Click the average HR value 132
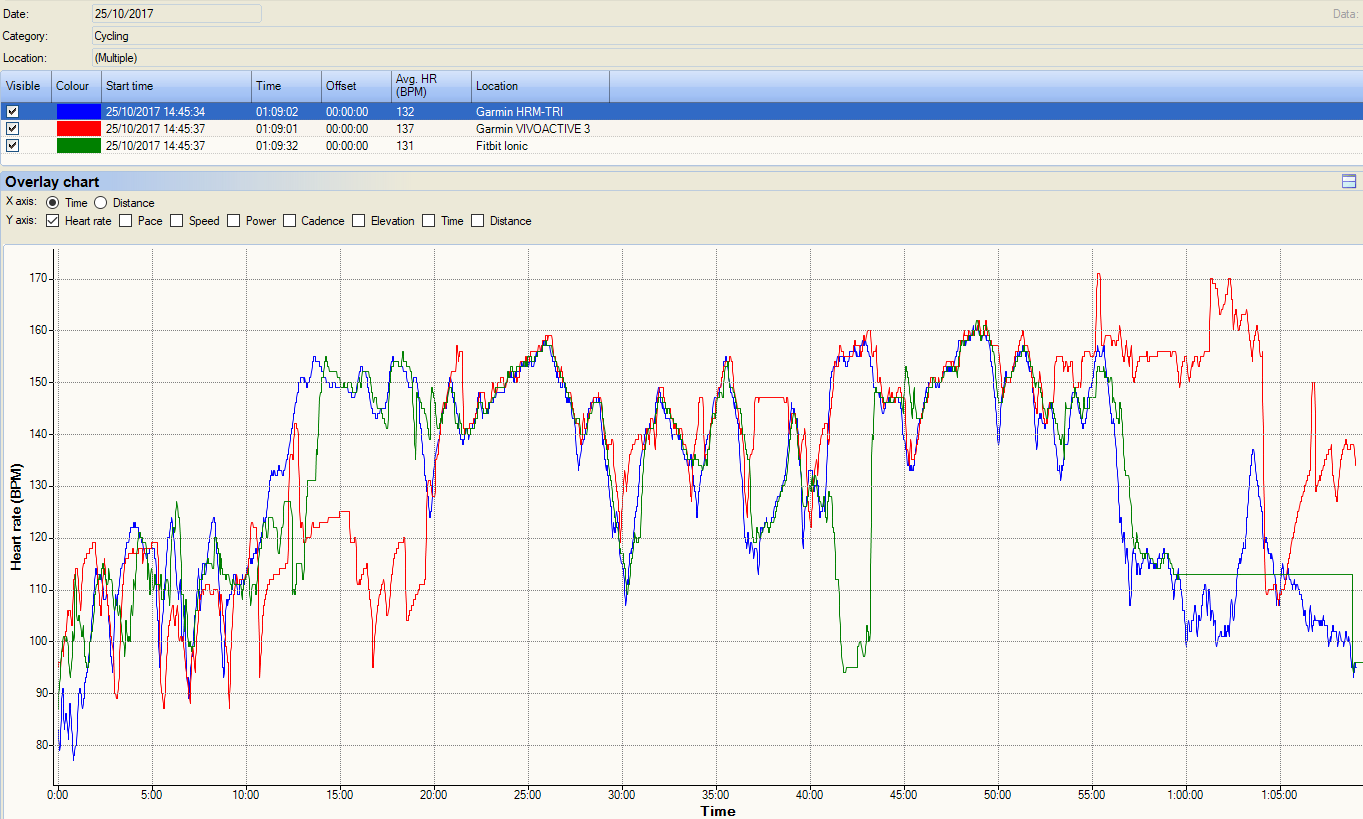The height and width of the screenshot is (819, 1363). (x=405, y=111)
